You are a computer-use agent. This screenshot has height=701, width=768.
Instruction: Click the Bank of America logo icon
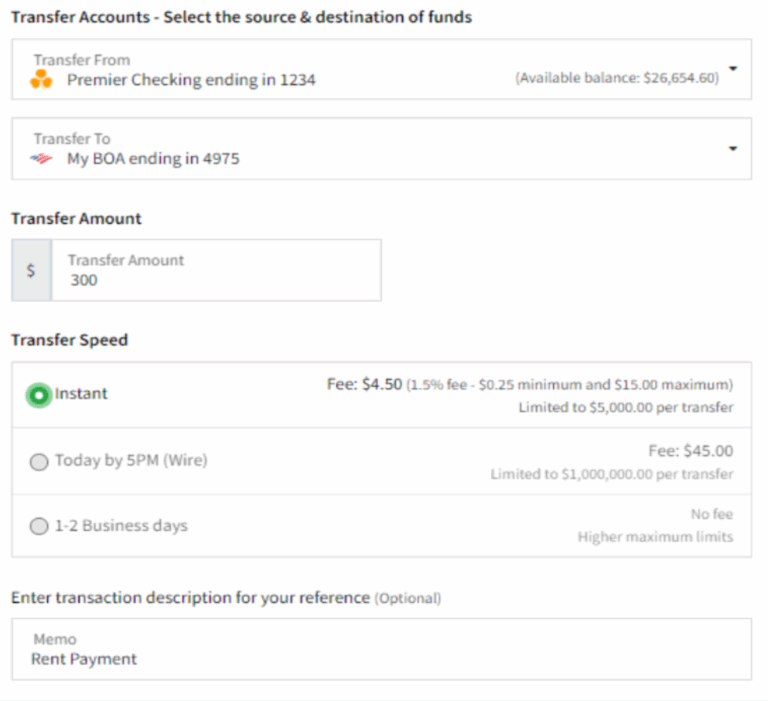pyautogui.click(x=42, y=159)
